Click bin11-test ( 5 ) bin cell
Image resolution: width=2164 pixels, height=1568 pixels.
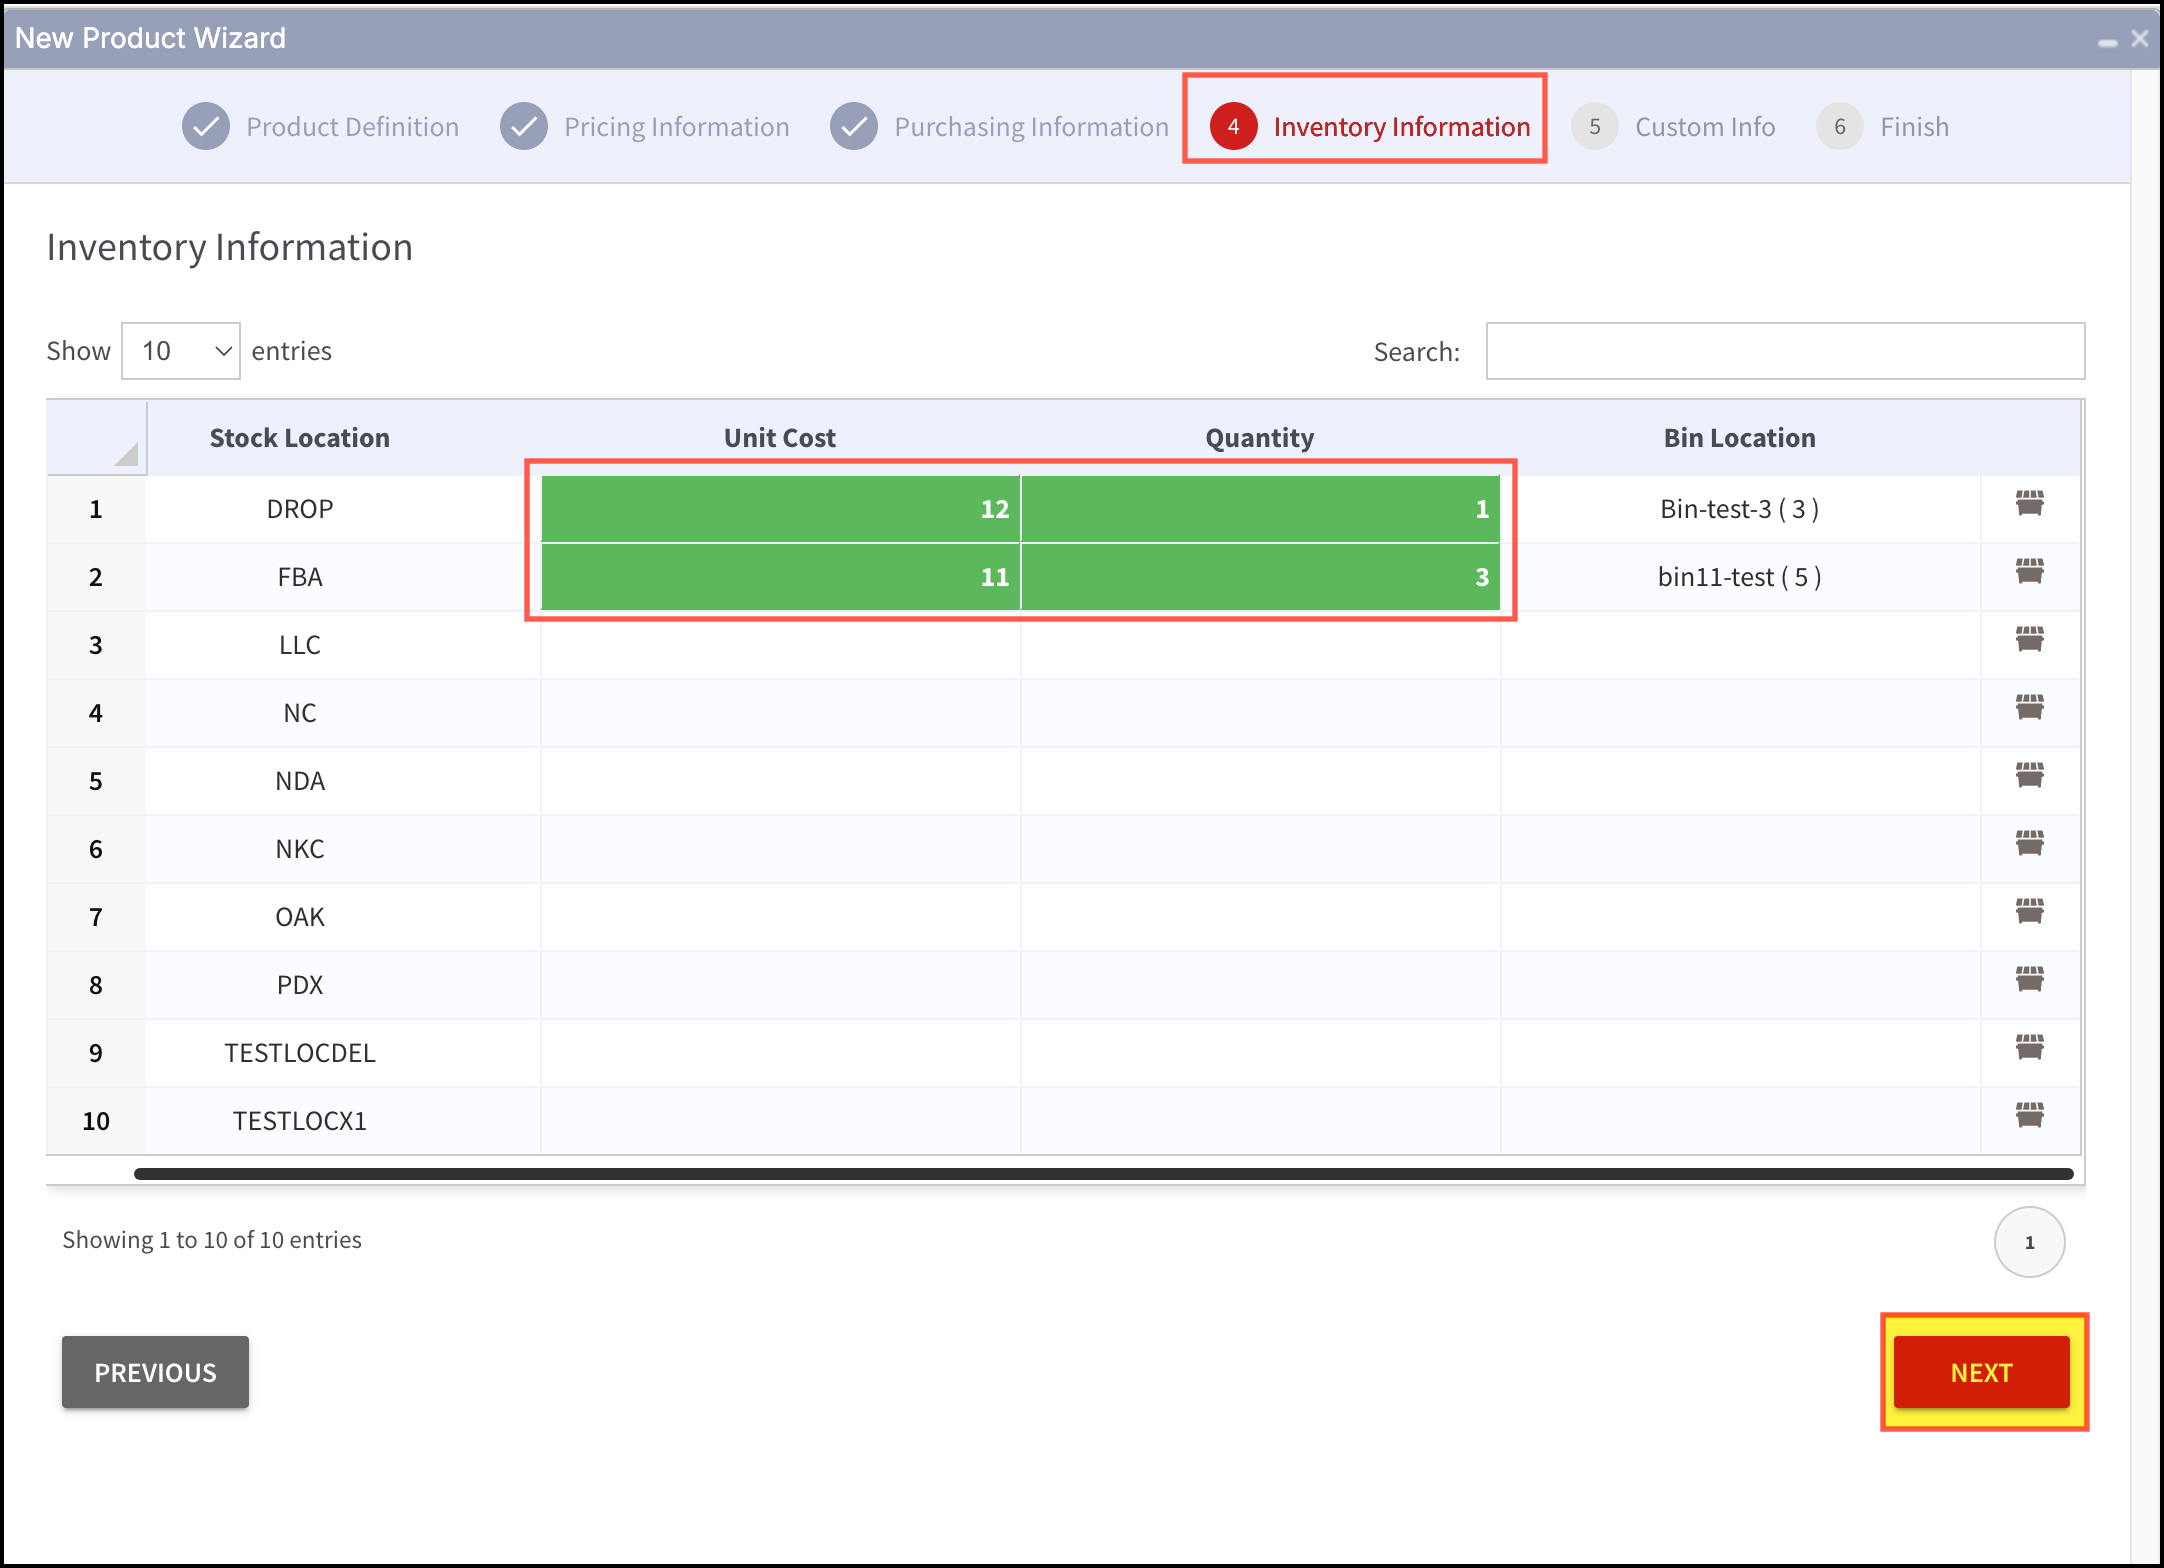click(x=1740, y=577)
